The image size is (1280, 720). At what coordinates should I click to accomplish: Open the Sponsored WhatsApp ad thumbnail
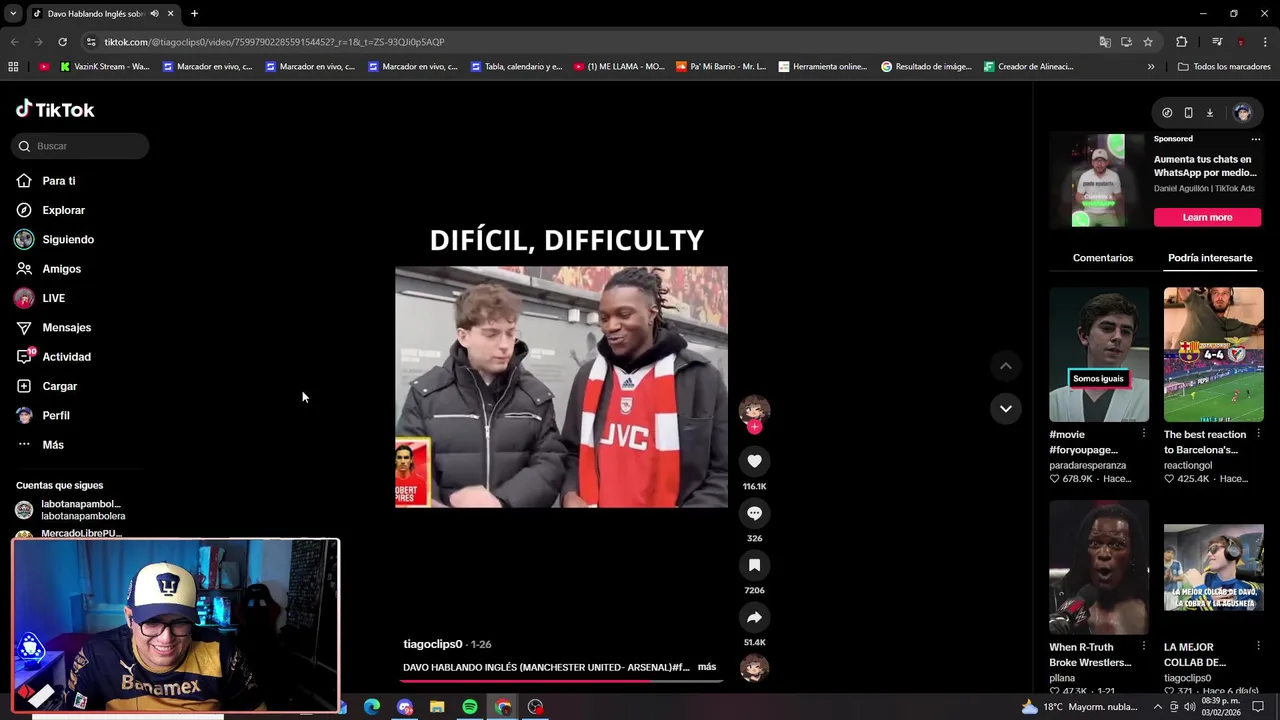coord(1099,181)
